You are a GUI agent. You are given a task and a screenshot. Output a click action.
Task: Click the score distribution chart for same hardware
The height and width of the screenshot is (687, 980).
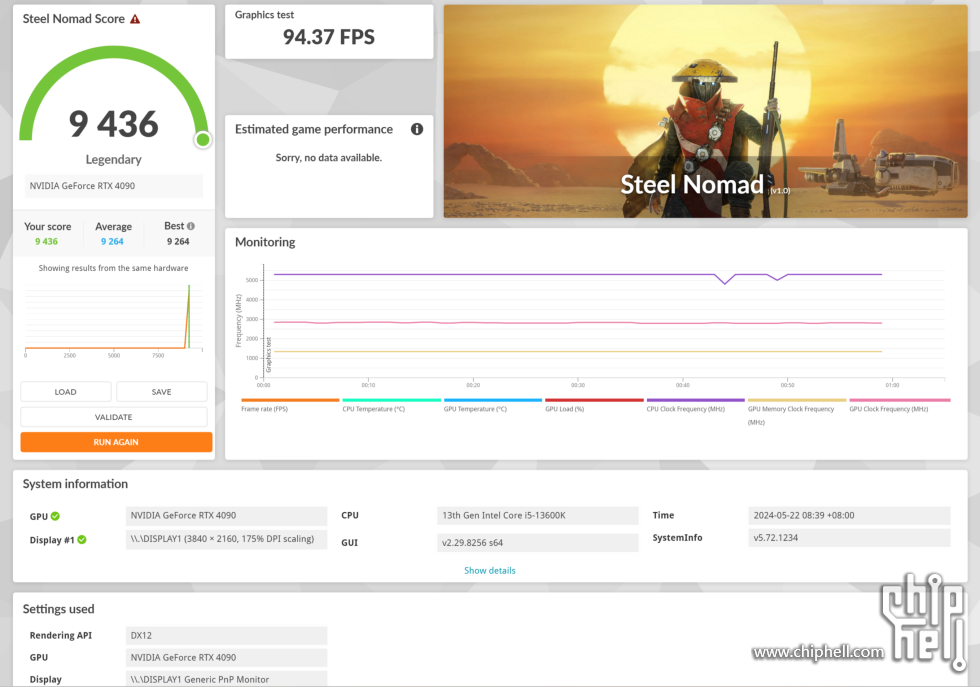[114, 319]
